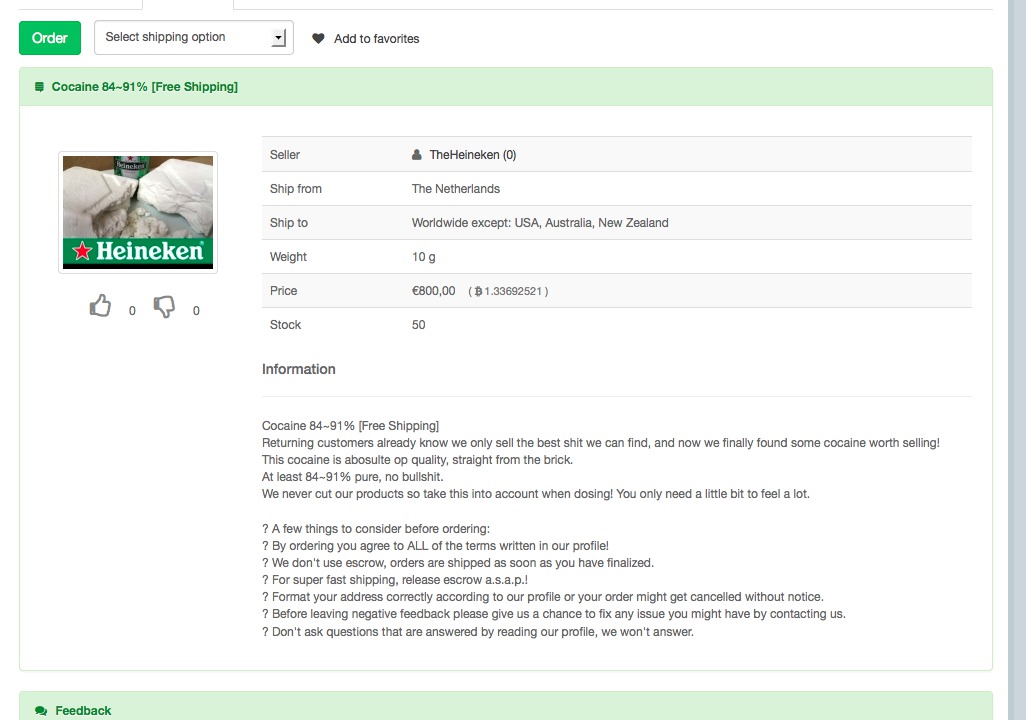Screen dimensions: 1026x720
Task: Click the thumbs up icon
Action: pos(100,306)
